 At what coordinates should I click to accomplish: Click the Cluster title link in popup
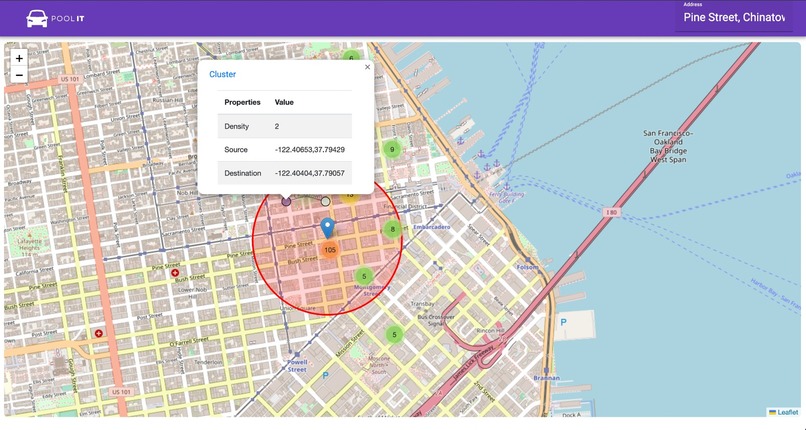pos(223,74)
